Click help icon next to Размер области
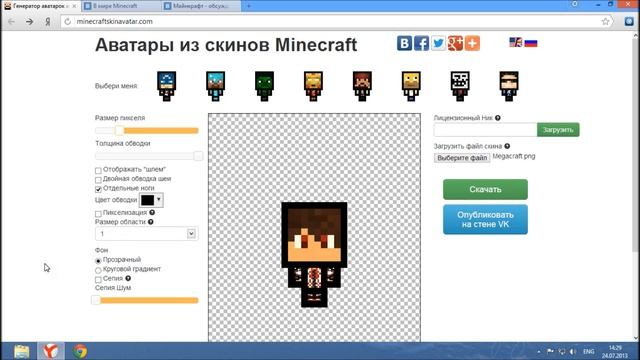The image size is (640, 360). pyautogui.click(x=151, y=222)
